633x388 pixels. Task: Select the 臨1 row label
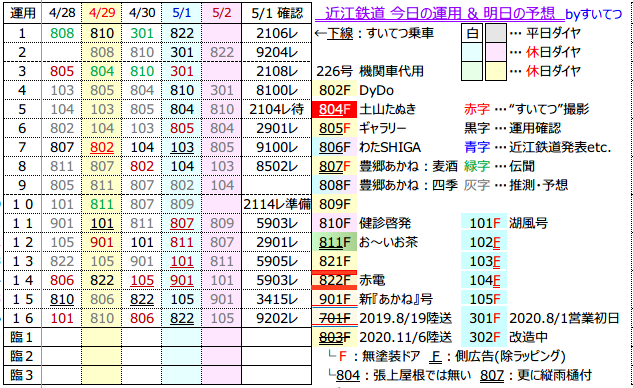pyautogui.click(x=23, y=337)
